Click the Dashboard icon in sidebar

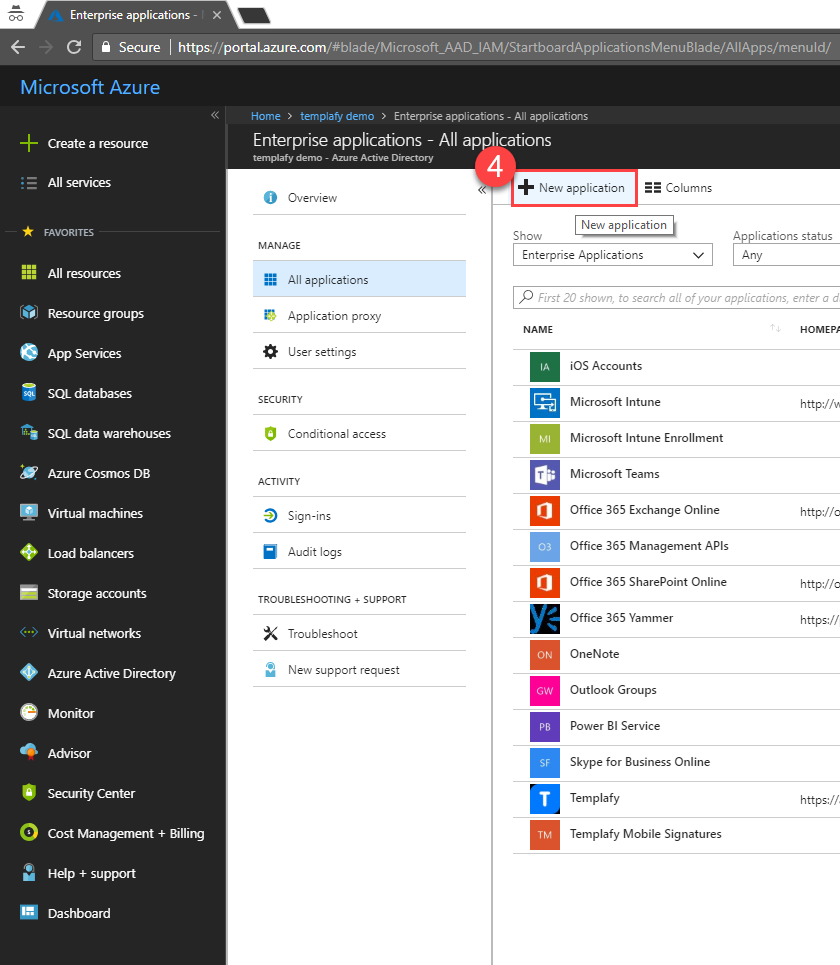tap(28, 913)
